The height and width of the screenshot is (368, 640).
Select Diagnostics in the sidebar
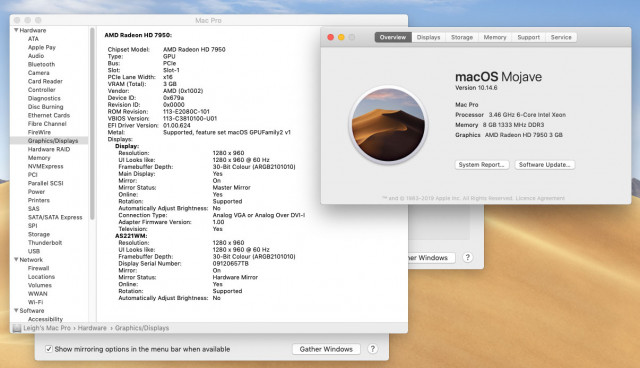tap(44, 98)
